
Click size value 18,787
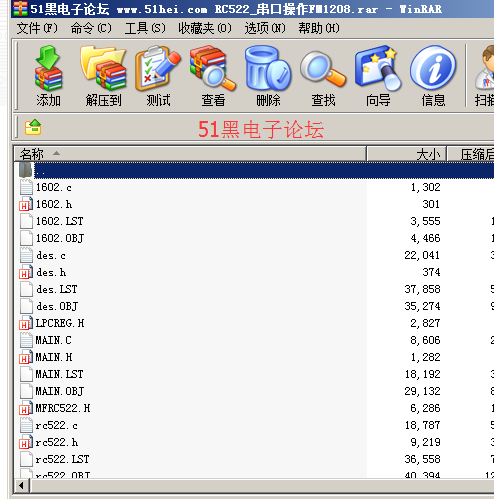(x=422, y=425)
